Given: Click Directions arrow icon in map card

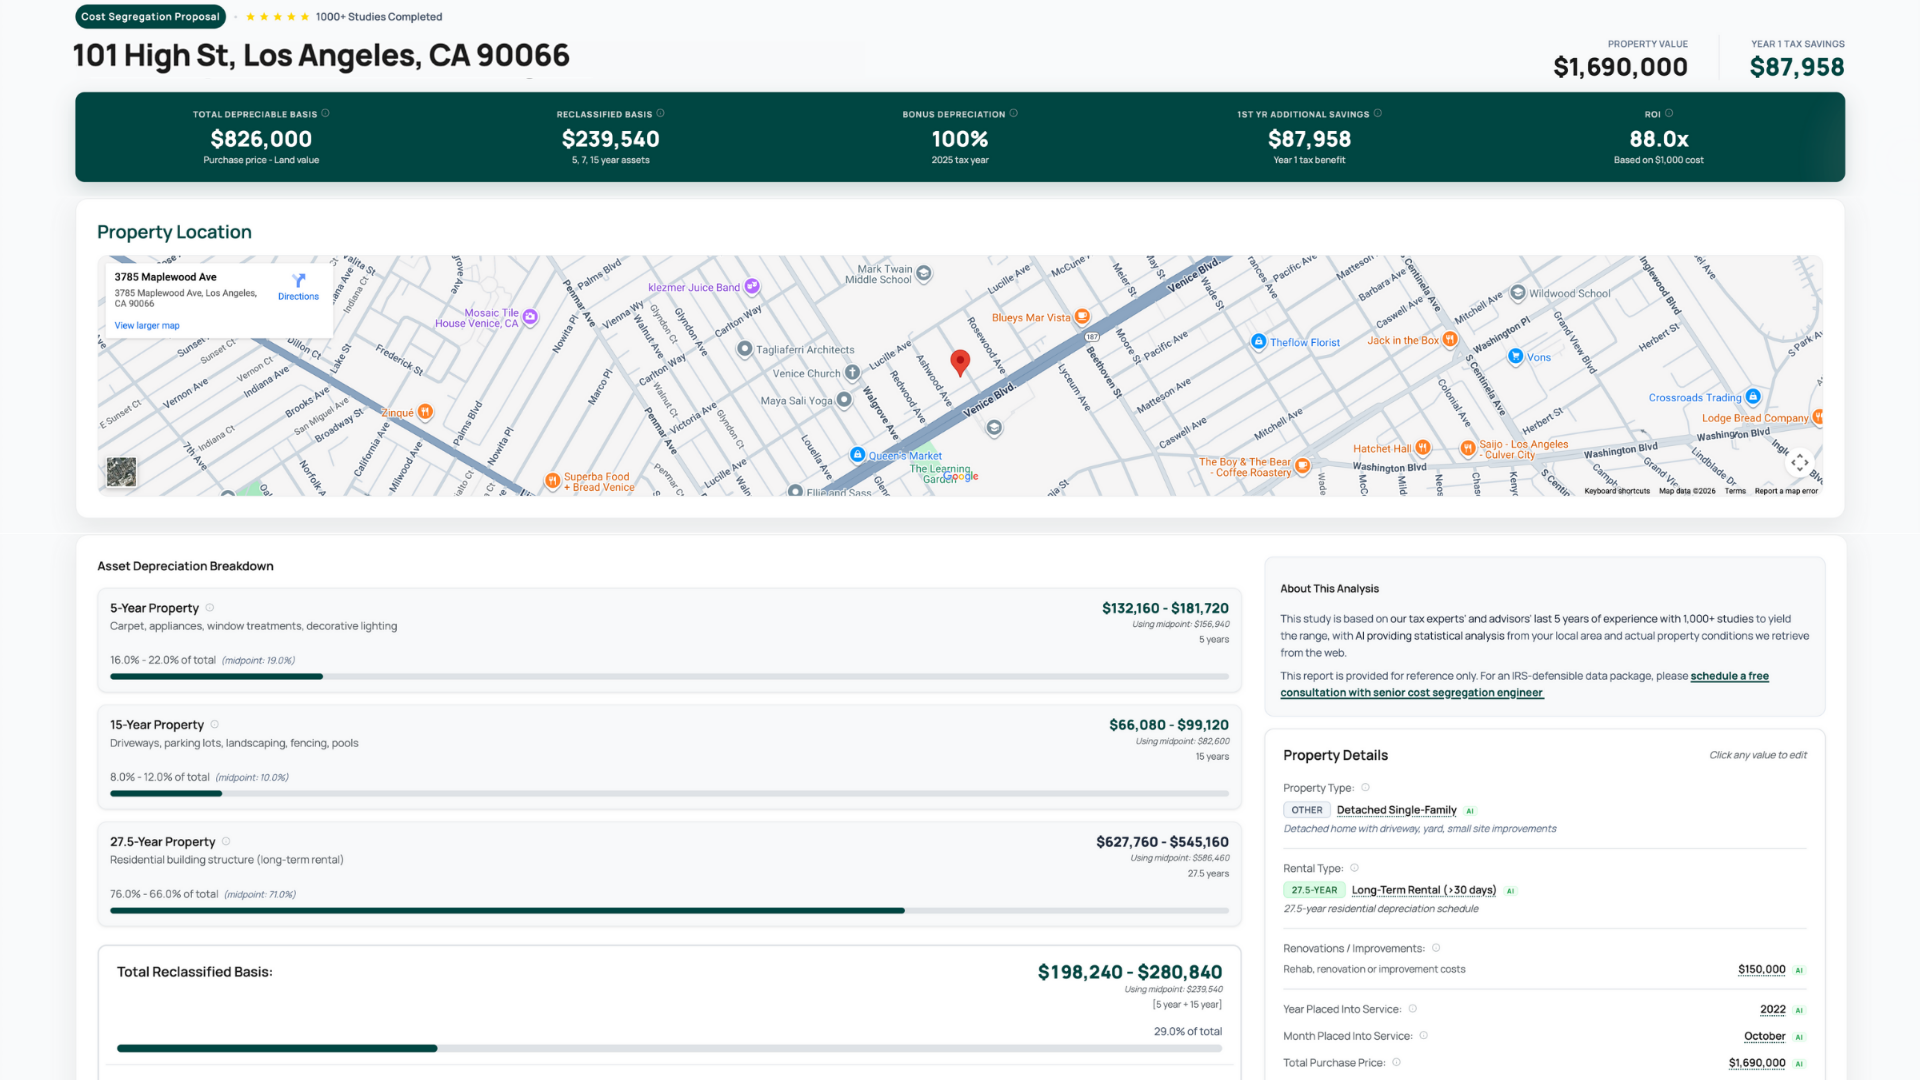Looking at the screenshot, I should (298, 281).
